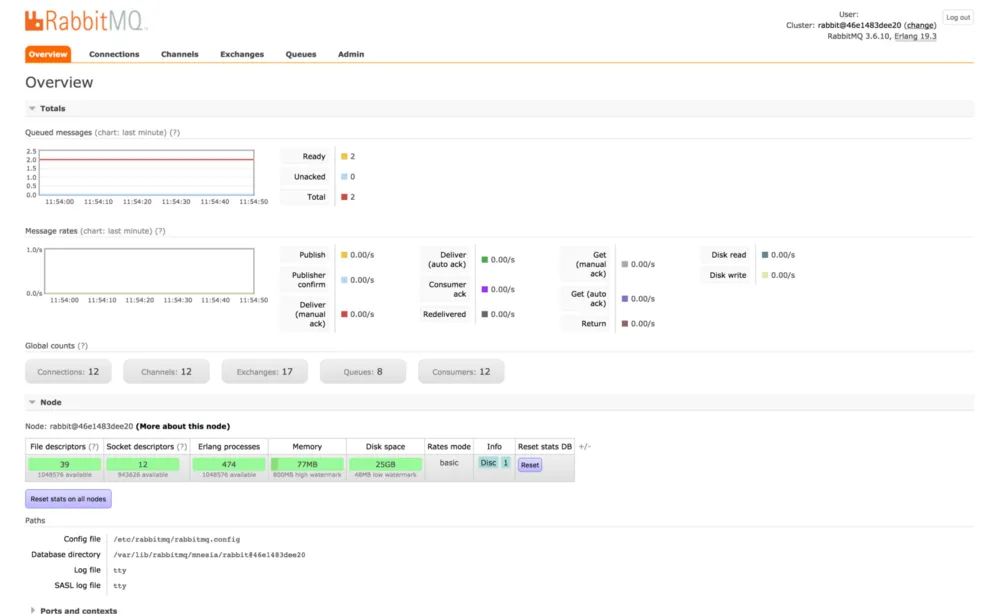
Task: Open the Channels: 12 count
Action: point(166,372)
